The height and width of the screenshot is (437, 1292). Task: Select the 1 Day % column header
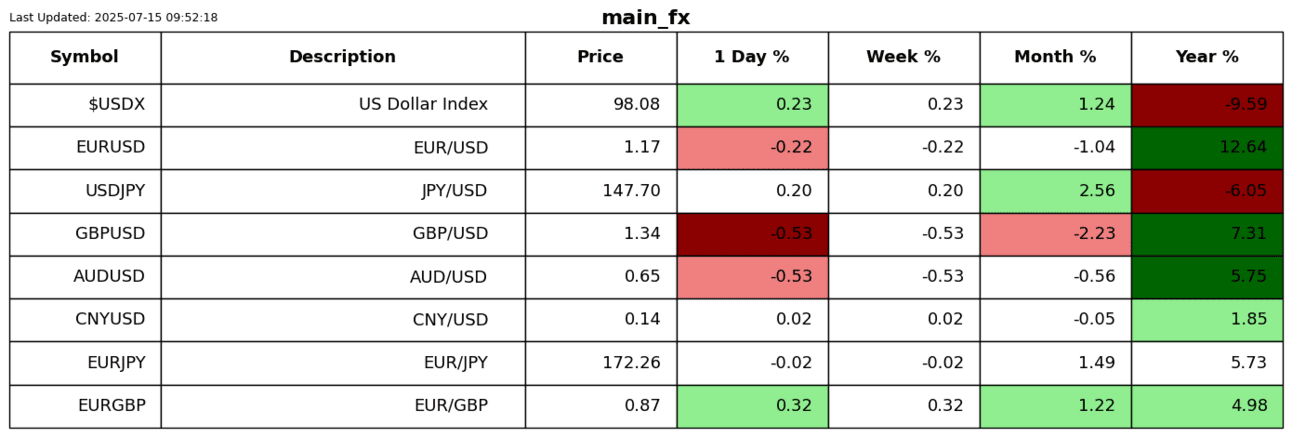(751, 57)
